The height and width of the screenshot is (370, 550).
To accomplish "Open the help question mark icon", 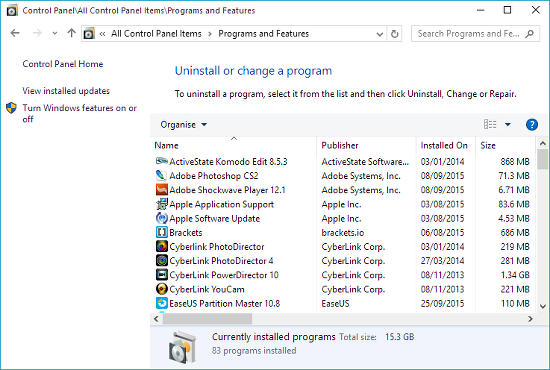I will [x=532, y=125].
